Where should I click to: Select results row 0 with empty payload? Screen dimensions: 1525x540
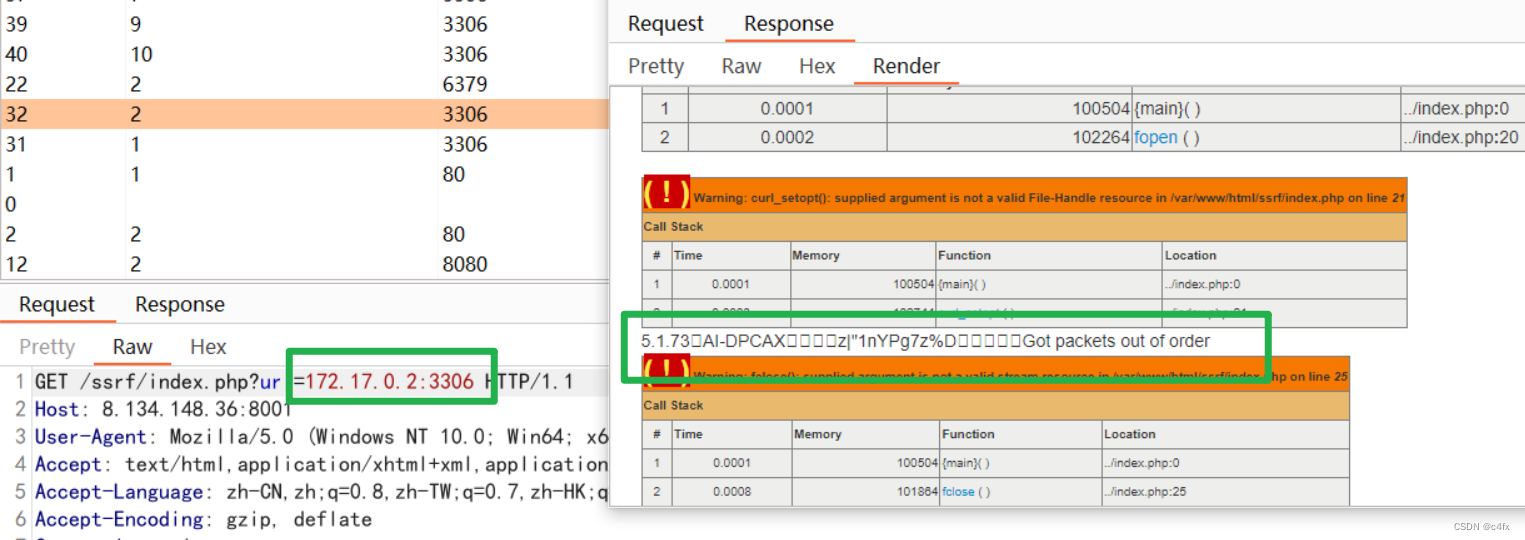[x=304, y=204]
